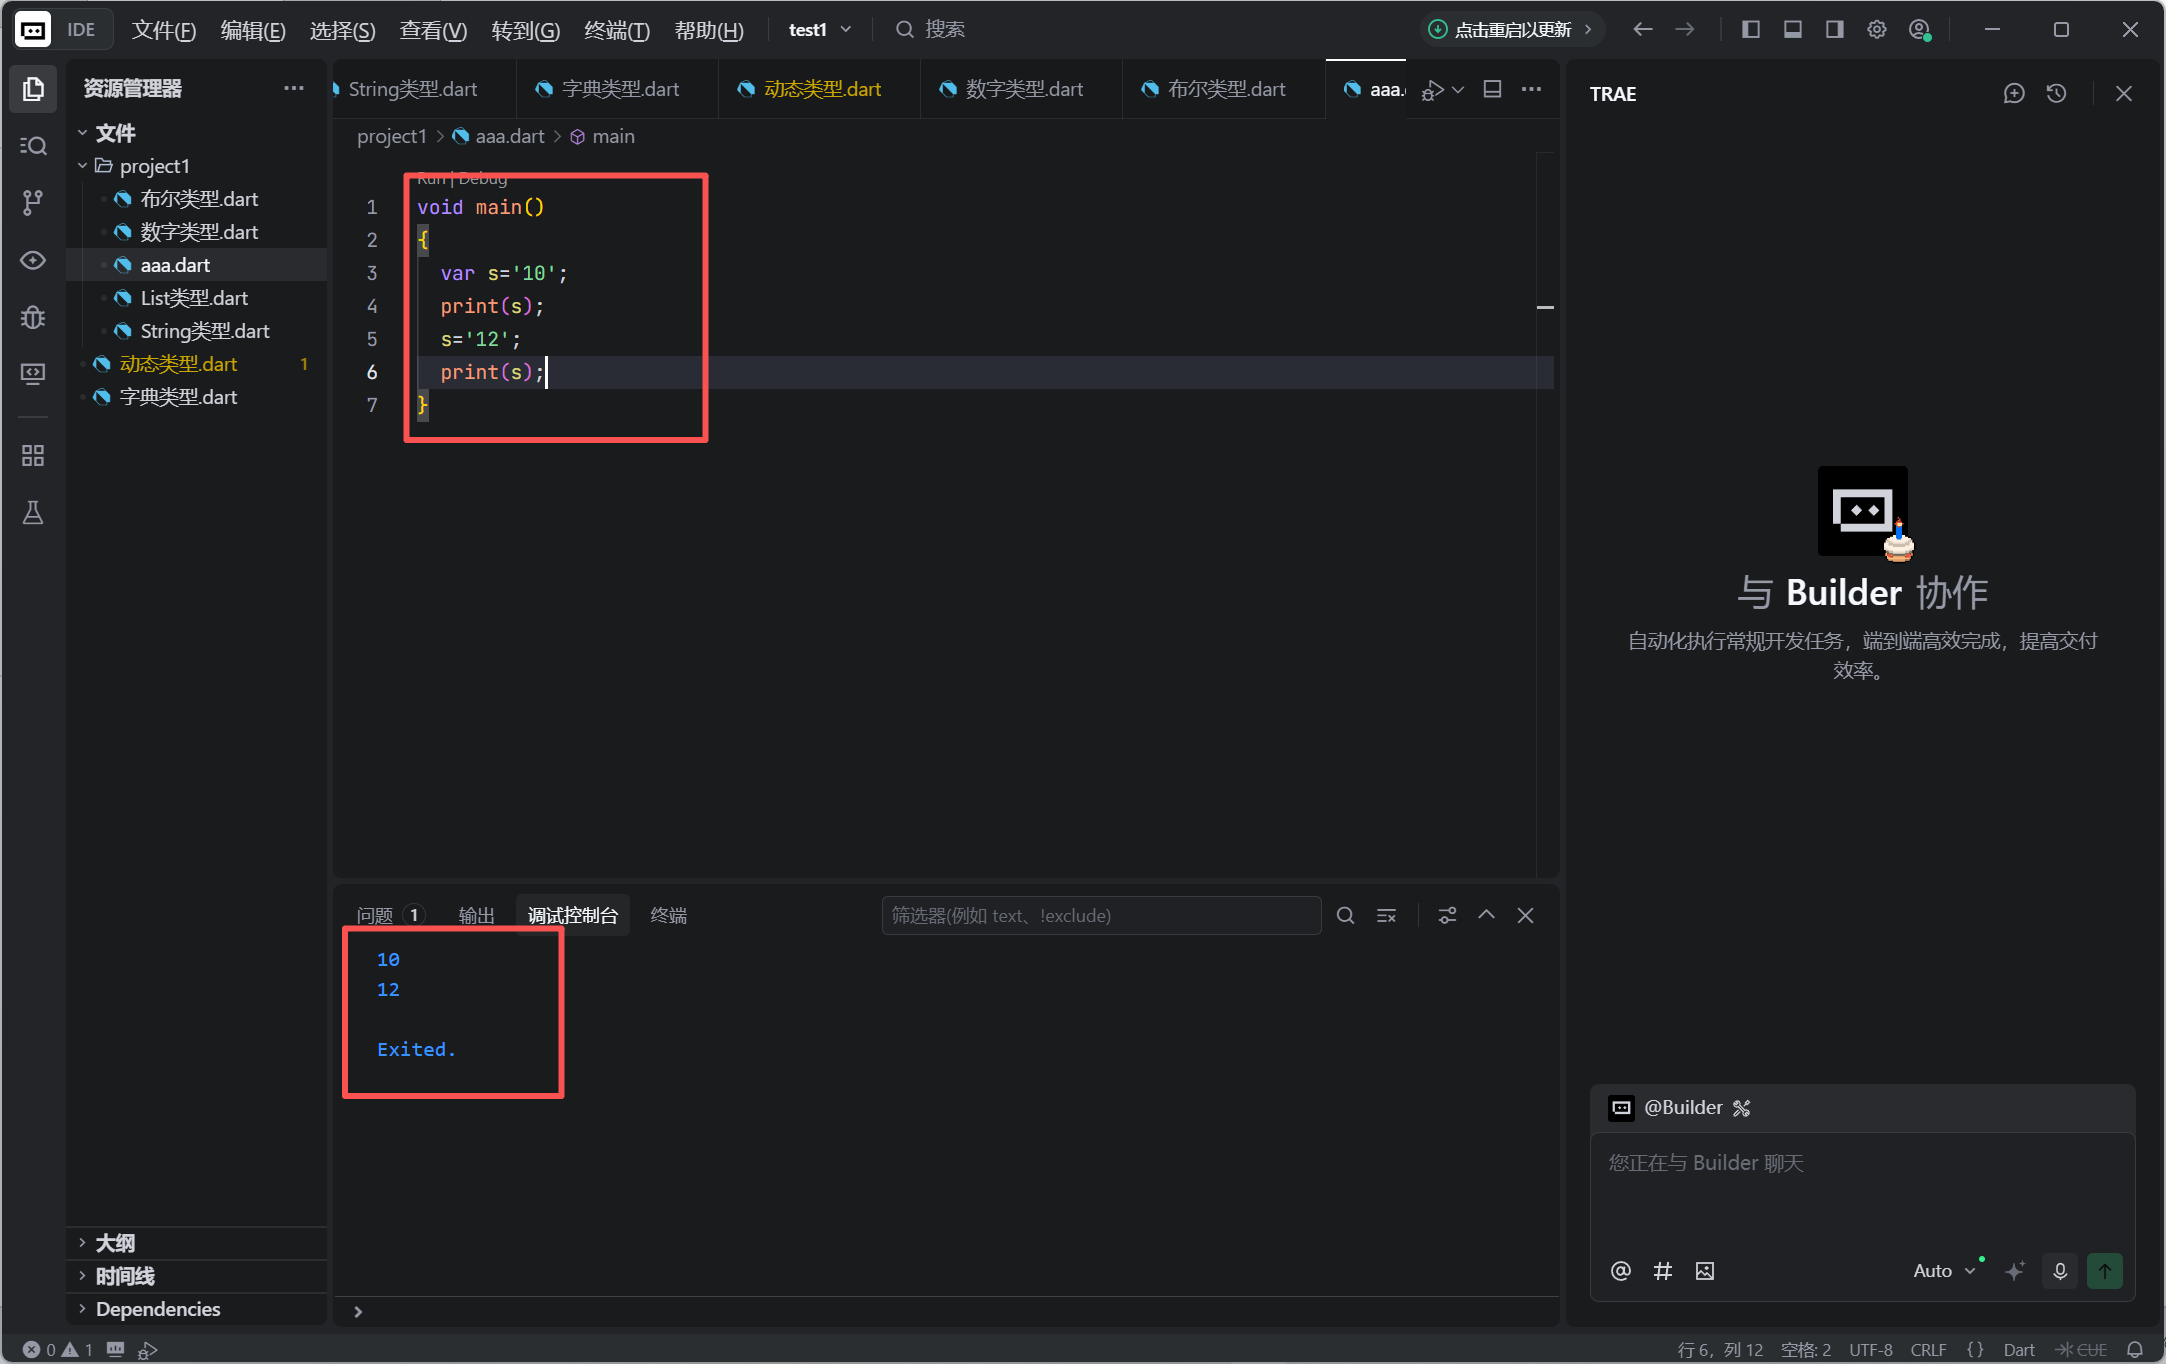Open the Auto model dropdown

pos(1943,1271)
